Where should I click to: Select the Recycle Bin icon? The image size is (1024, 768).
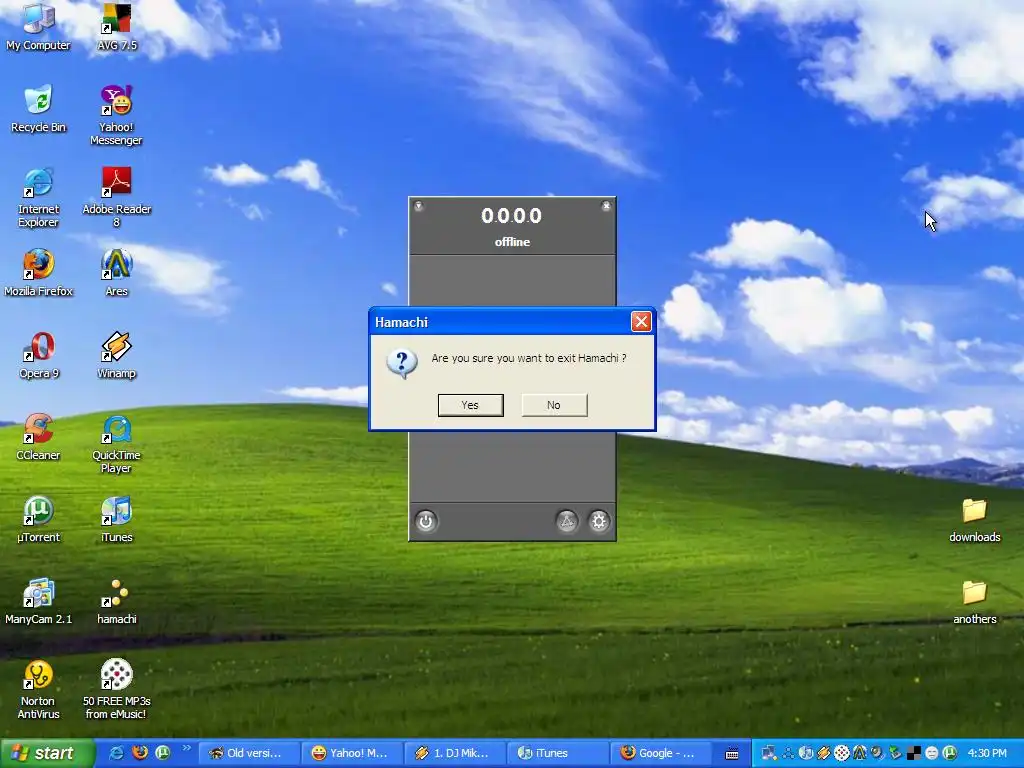(x=39, y=109)
